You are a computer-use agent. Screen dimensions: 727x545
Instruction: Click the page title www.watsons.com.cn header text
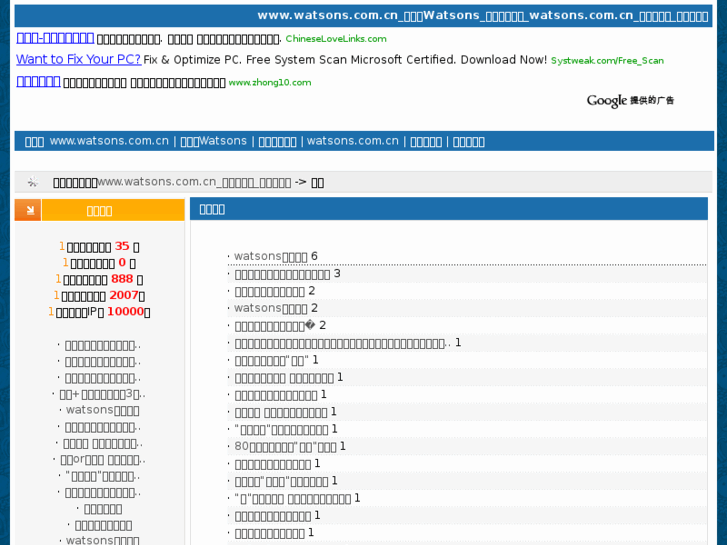483,16
